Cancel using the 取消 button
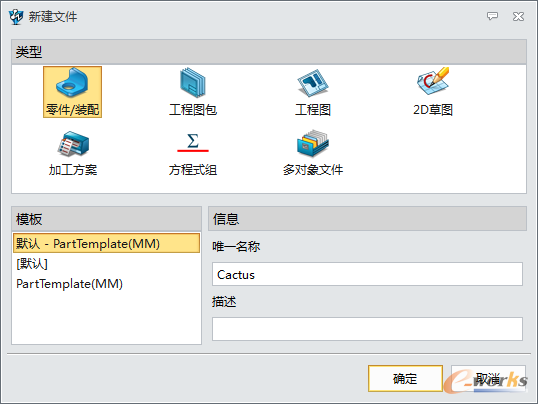The image size is (538, 404). 488,378
